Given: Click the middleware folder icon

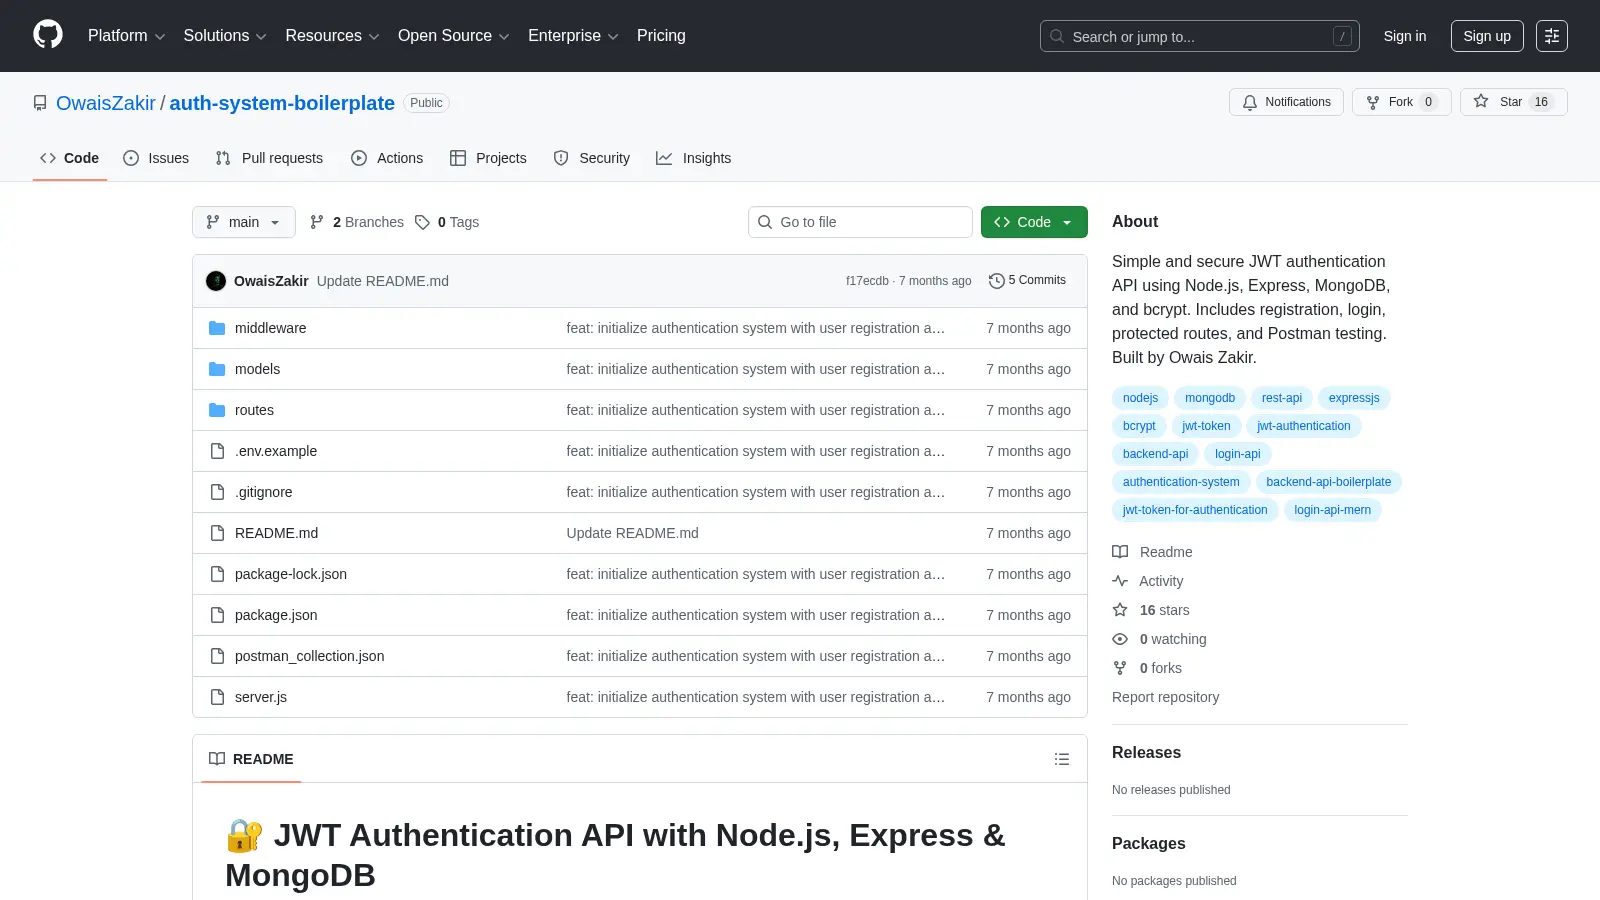Looking at the screenshot, I should coord(217,328).
